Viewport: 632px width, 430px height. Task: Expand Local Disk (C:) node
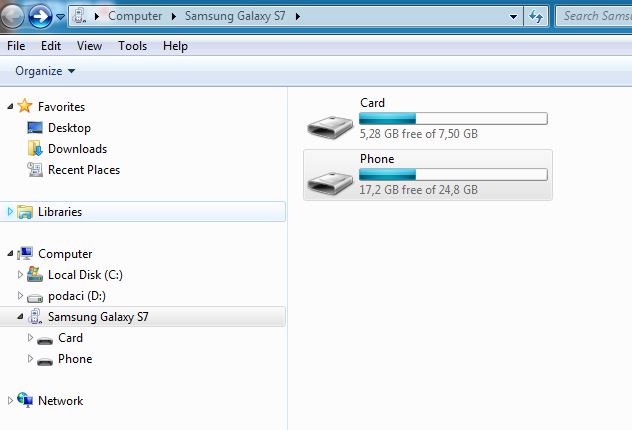20,274
